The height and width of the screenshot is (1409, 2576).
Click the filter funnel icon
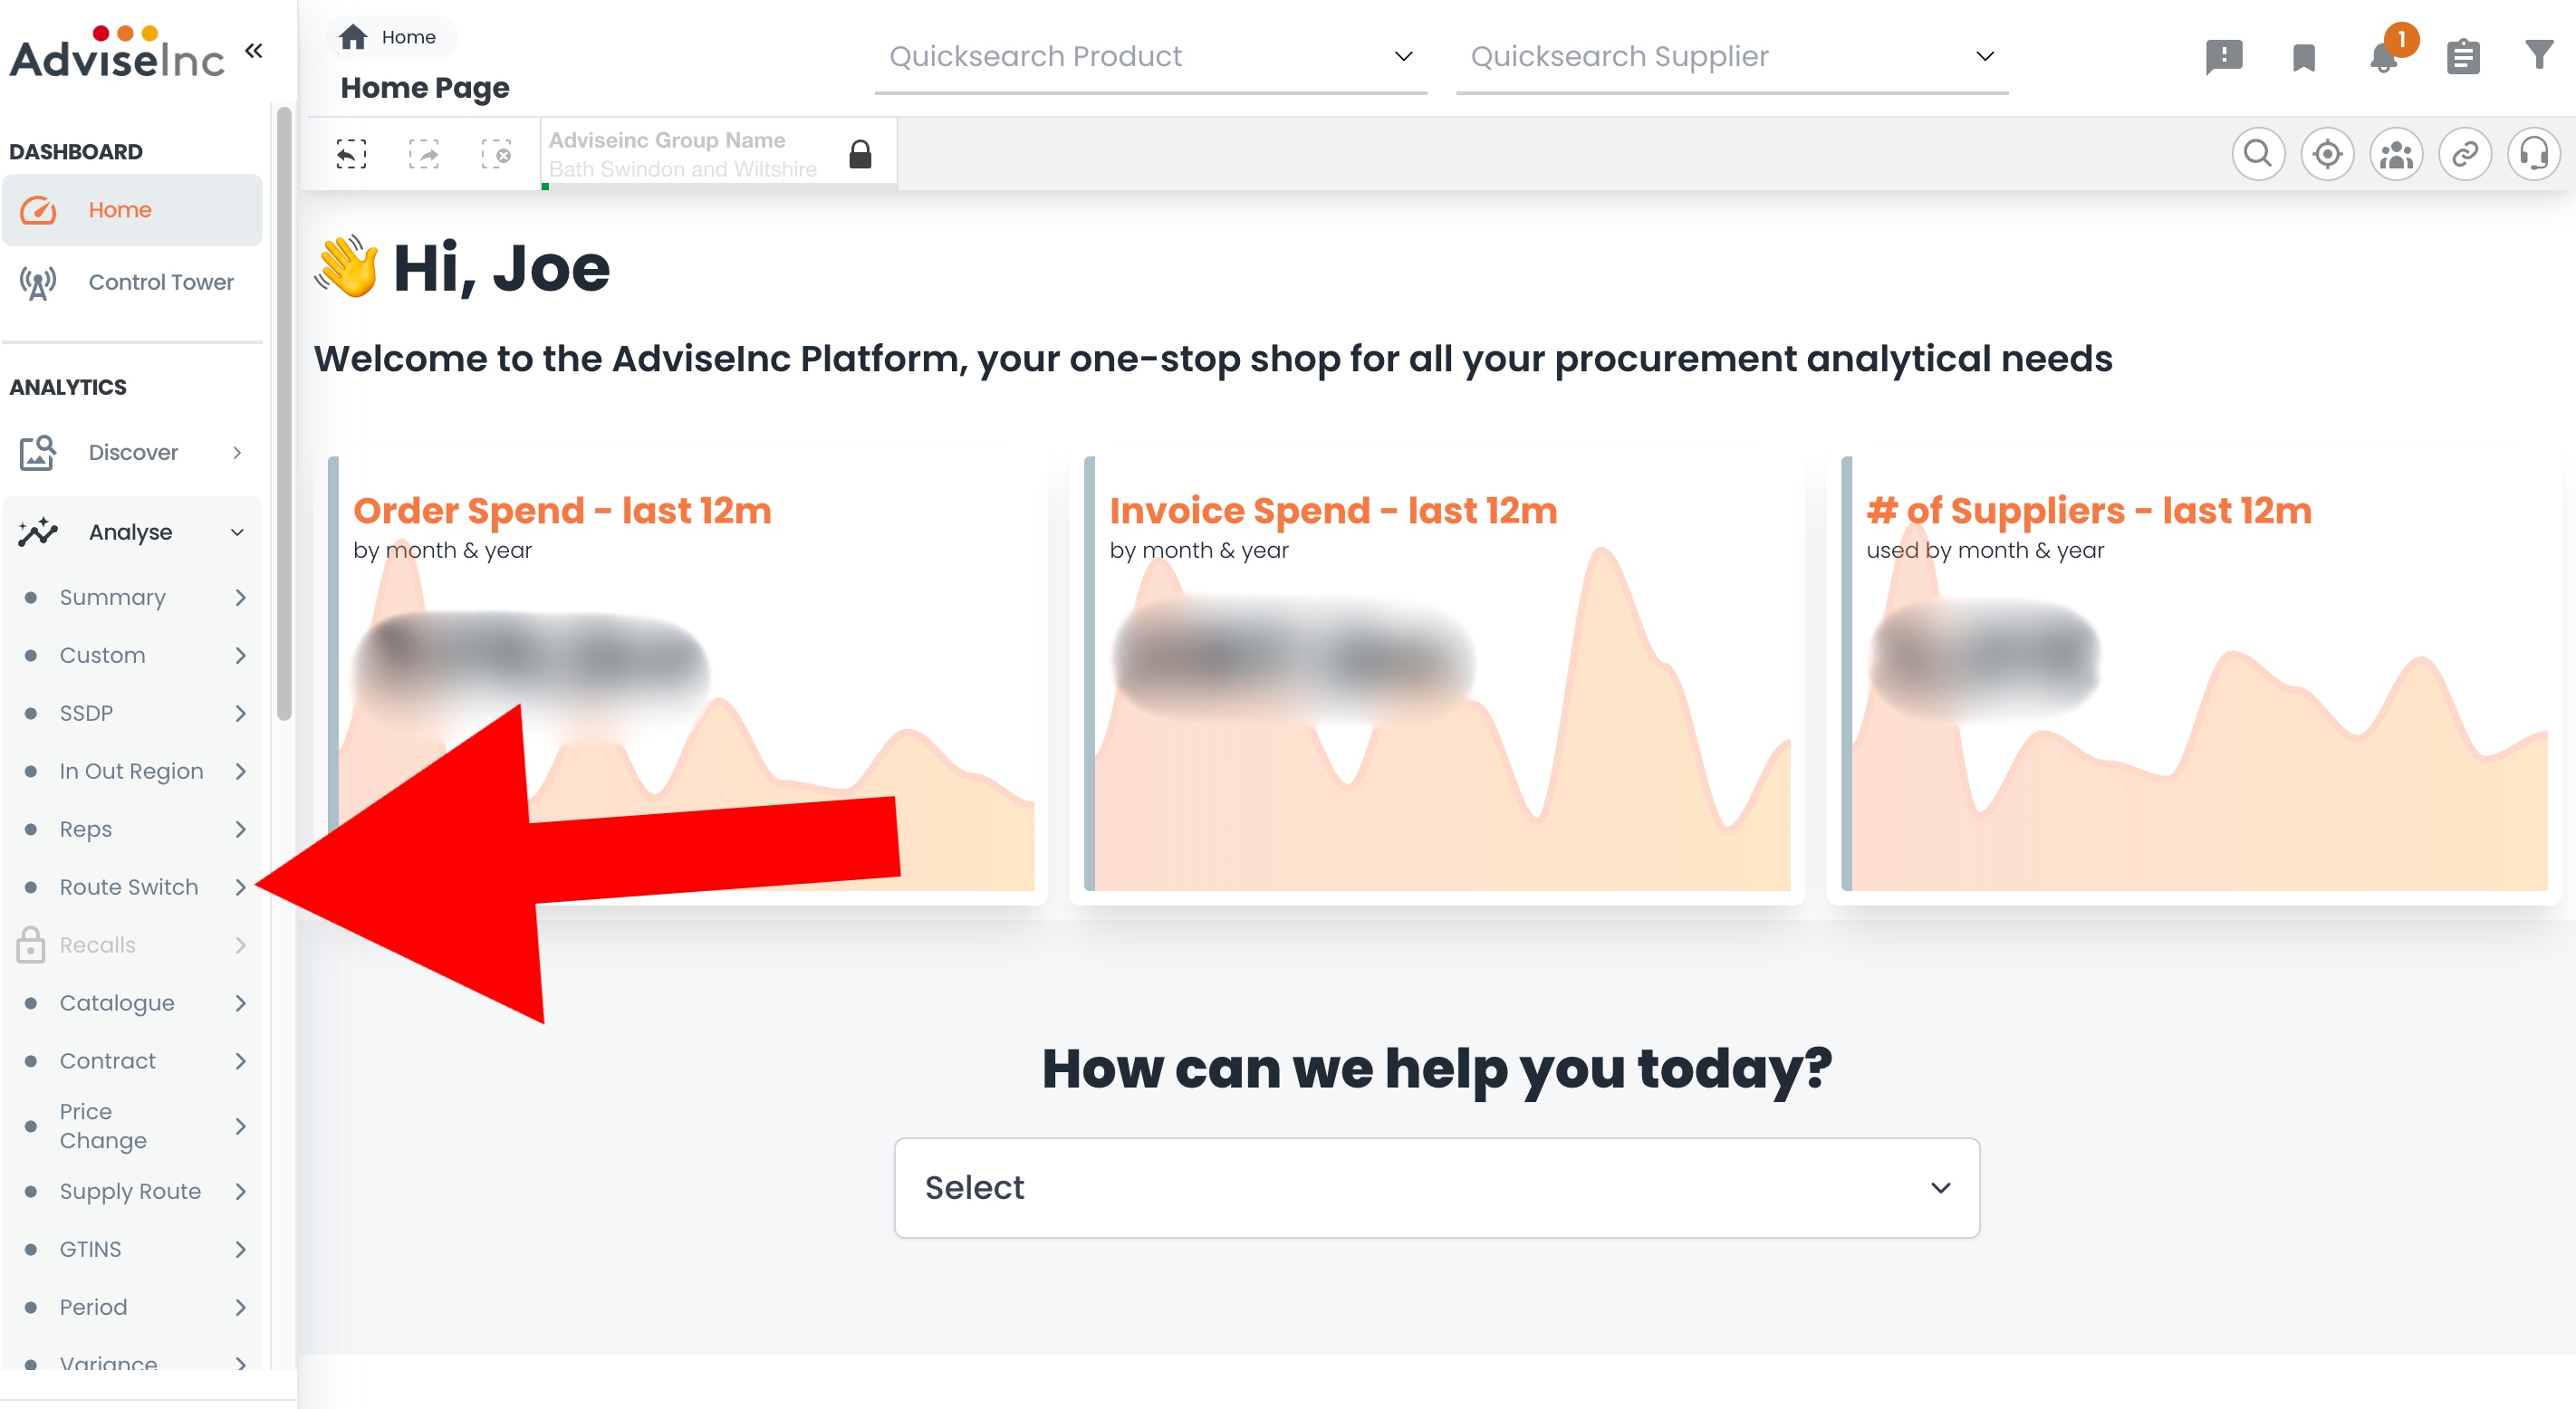2539,55
